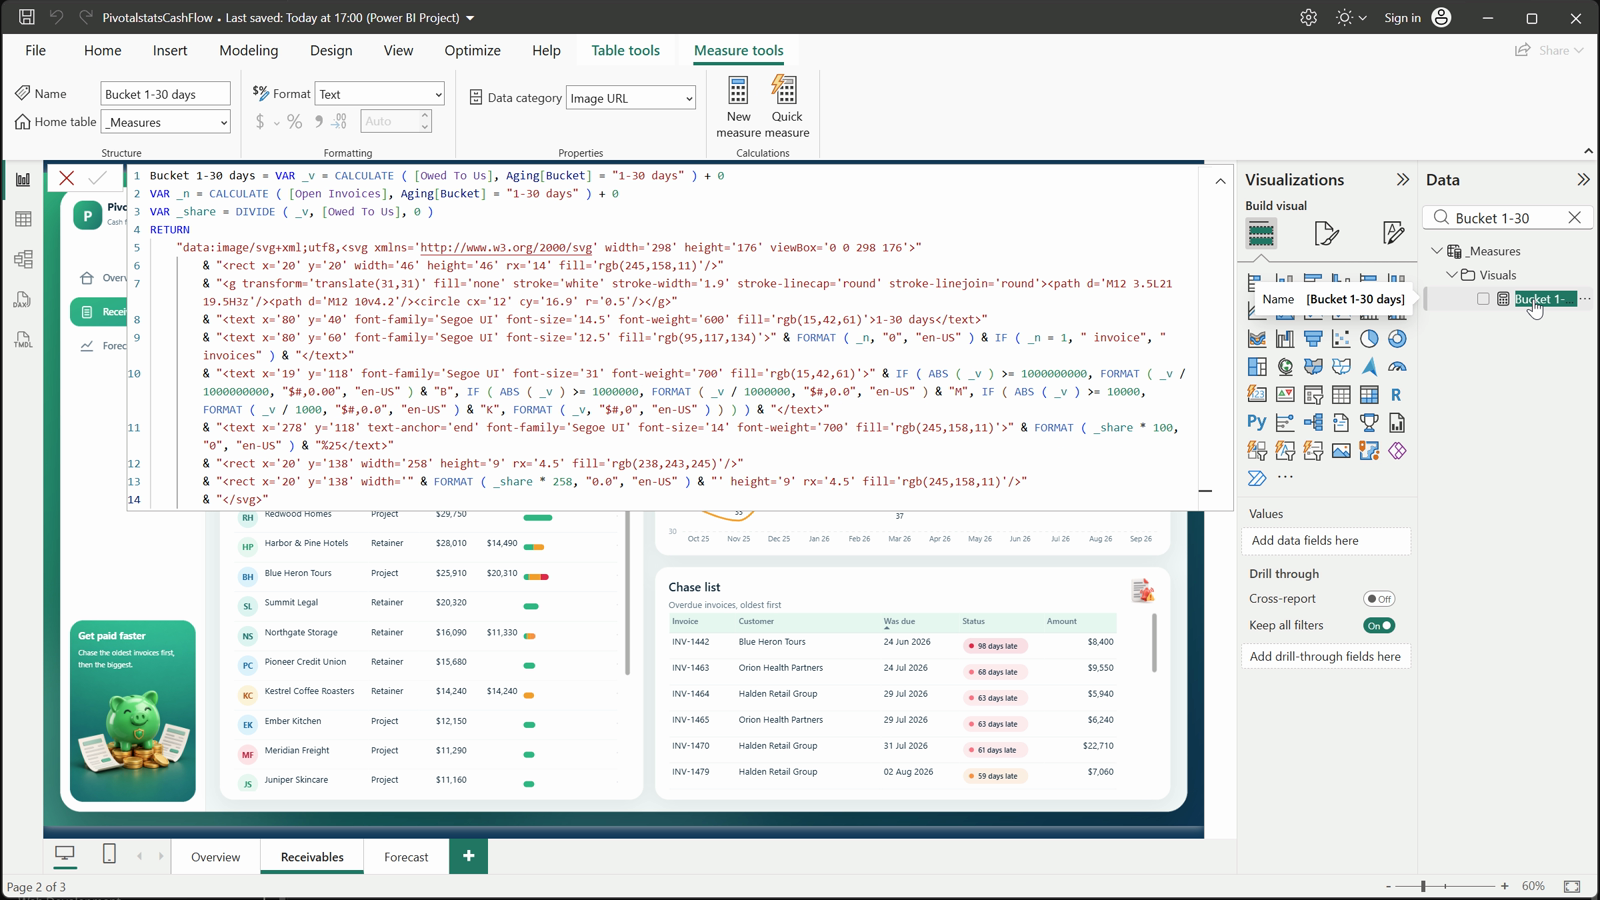Image resolution: width=1600 pixels, height=900 pixels.
Task: Select the Matrix visual icon
Action: coord(1369,395)
